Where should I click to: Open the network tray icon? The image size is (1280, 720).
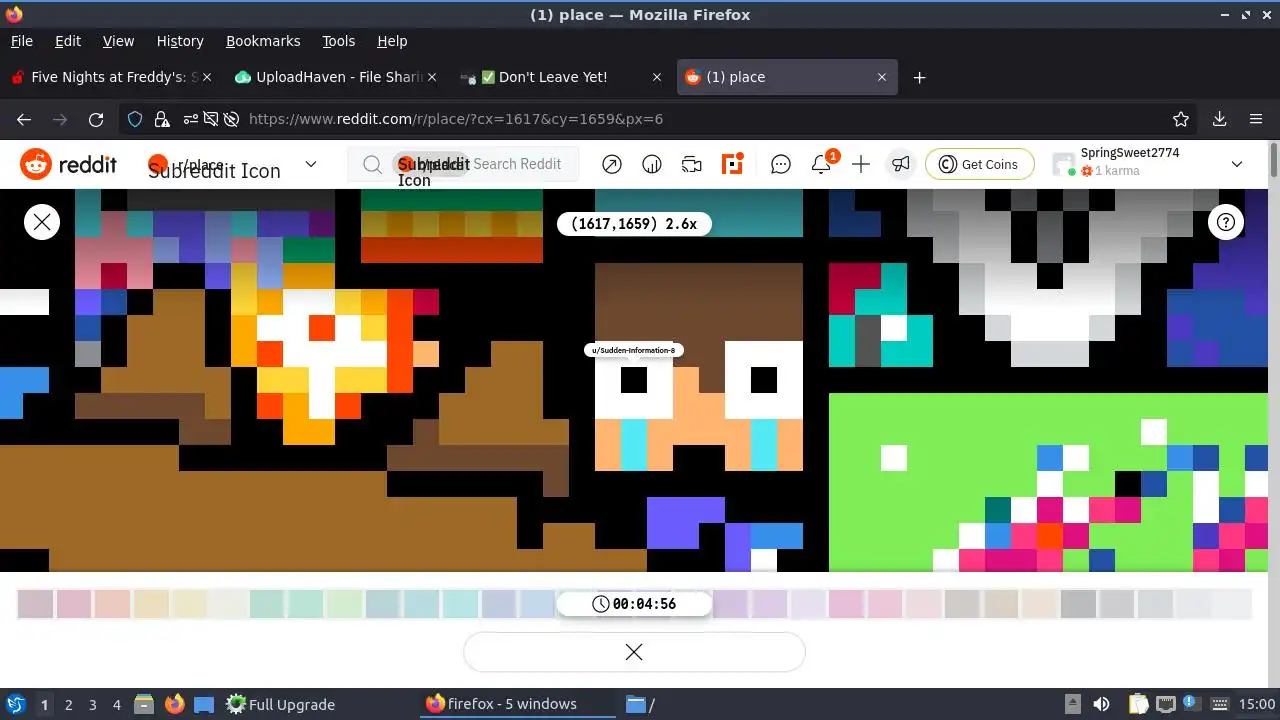pos(1165,704)
